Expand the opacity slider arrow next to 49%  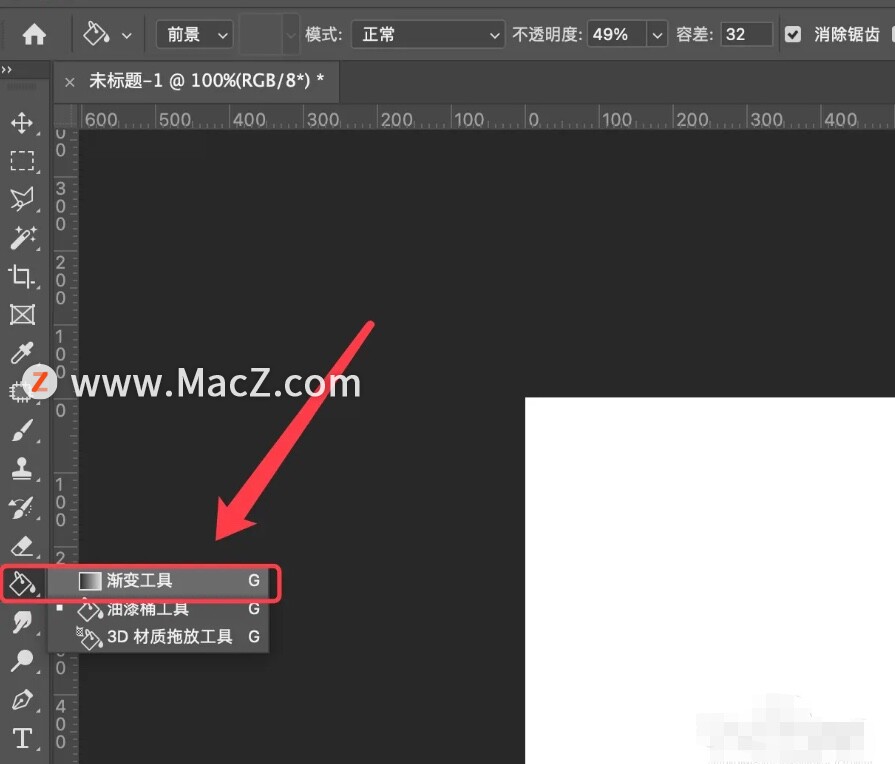pyautogui.click(x=657, y=35)
